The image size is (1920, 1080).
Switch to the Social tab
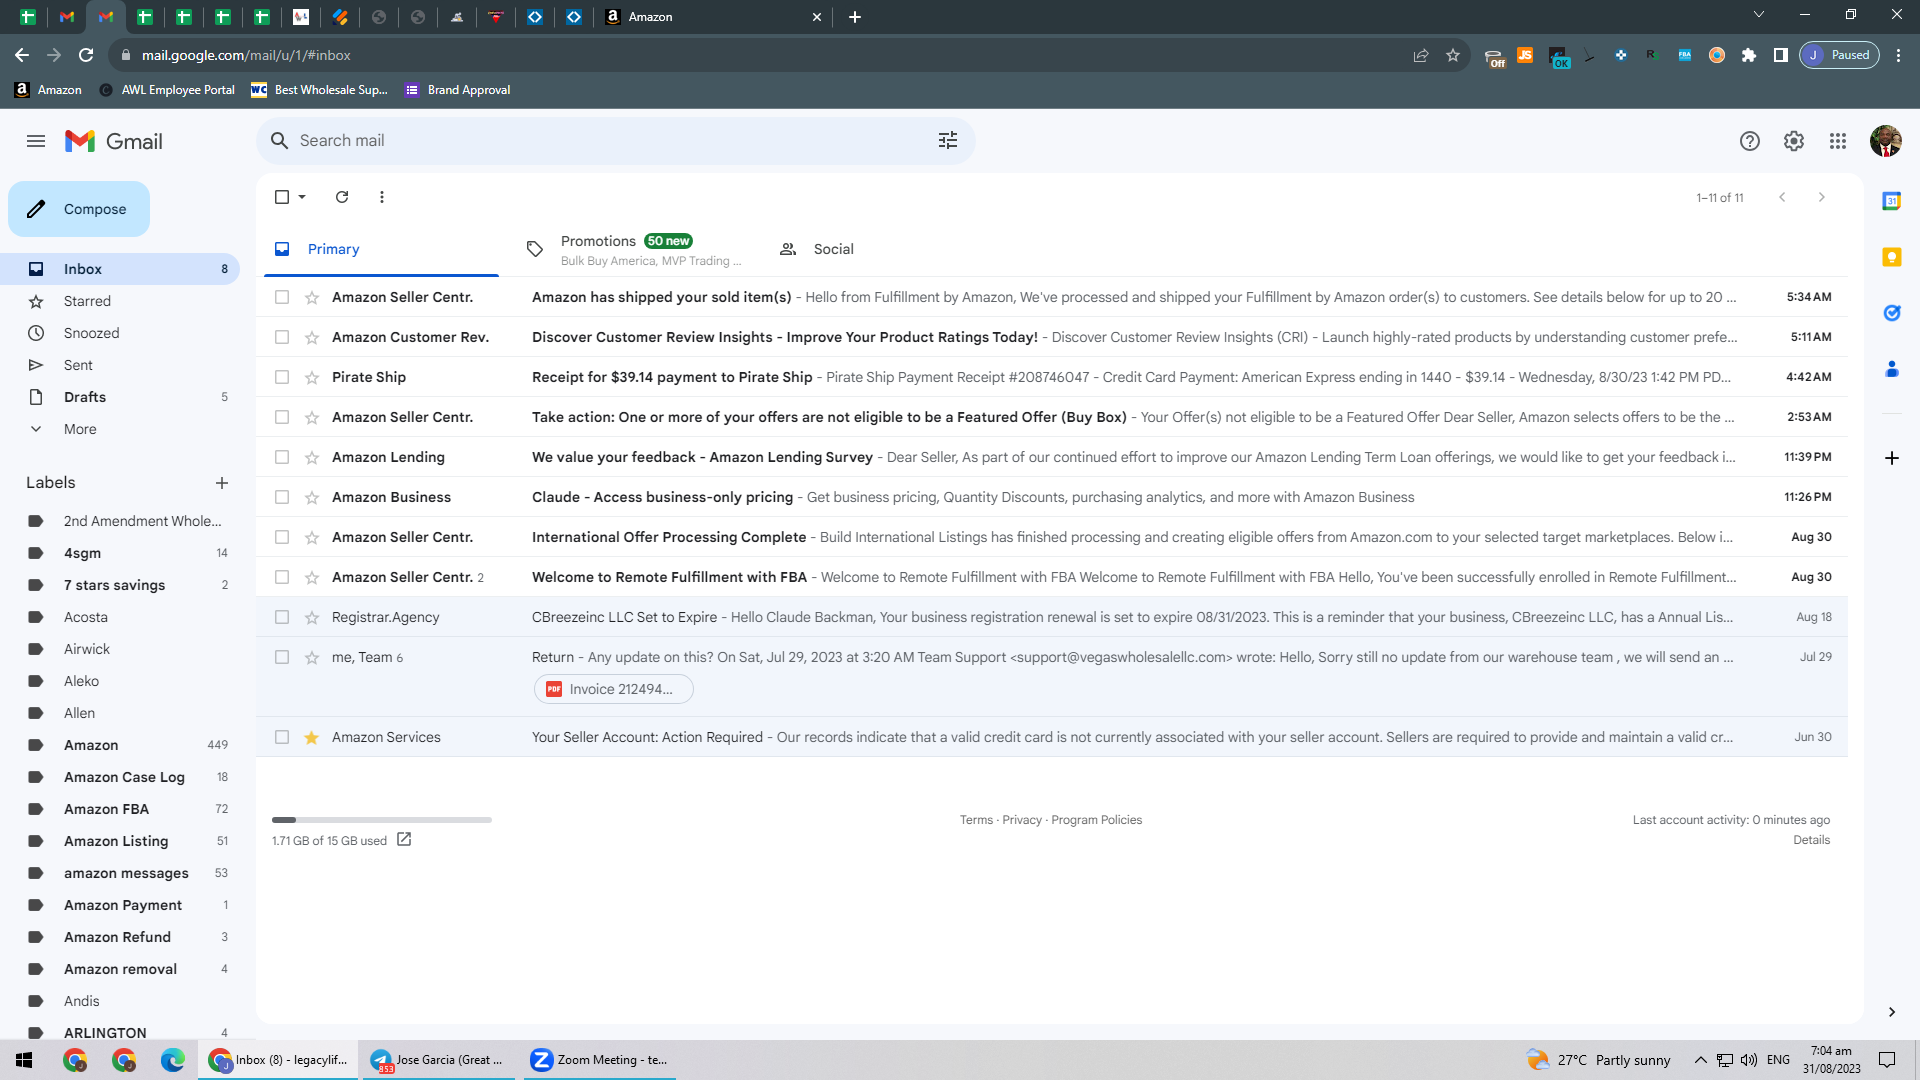point(886,249)
